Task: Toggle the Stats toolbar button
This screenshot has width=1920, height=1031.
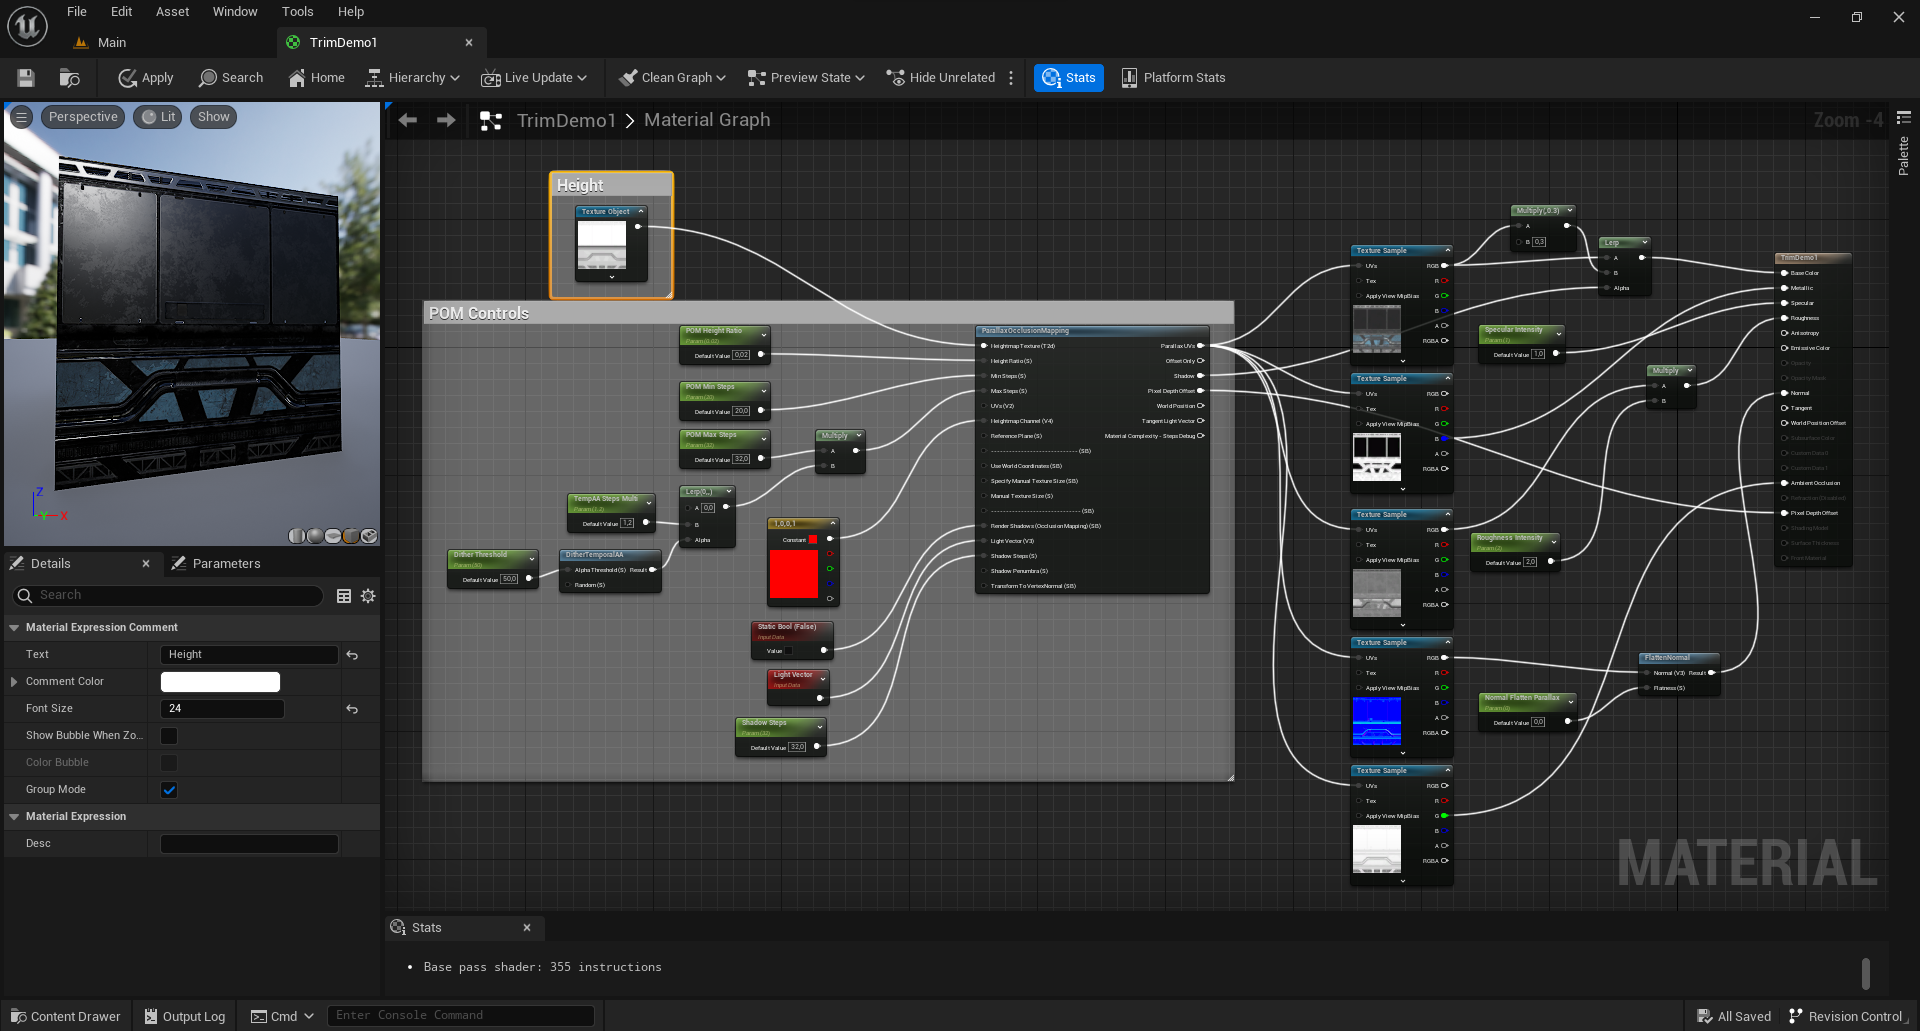Action: tap(1068, 78)
